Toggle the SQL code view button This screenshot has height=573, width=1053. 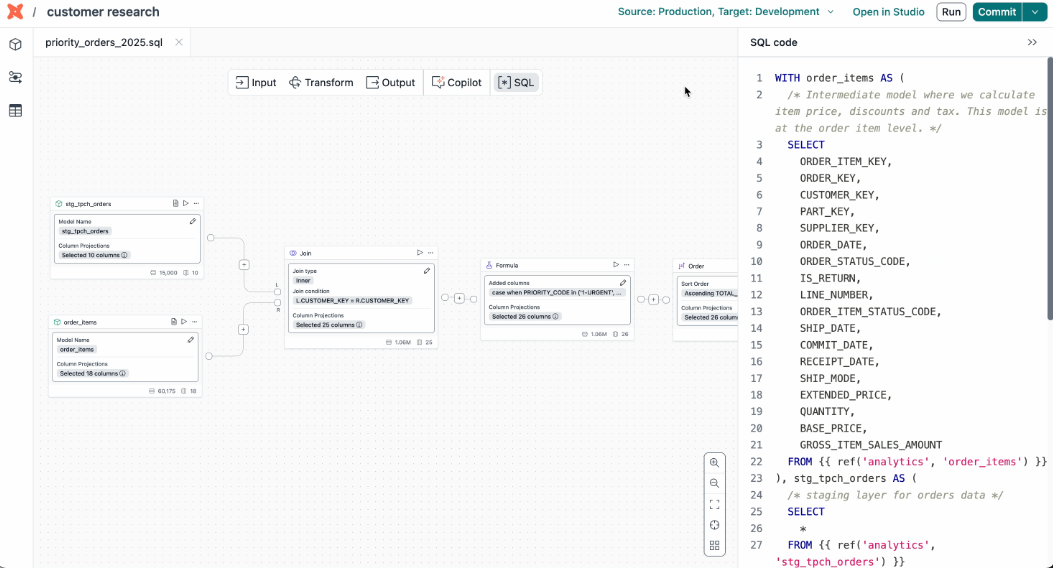(516, 83)
